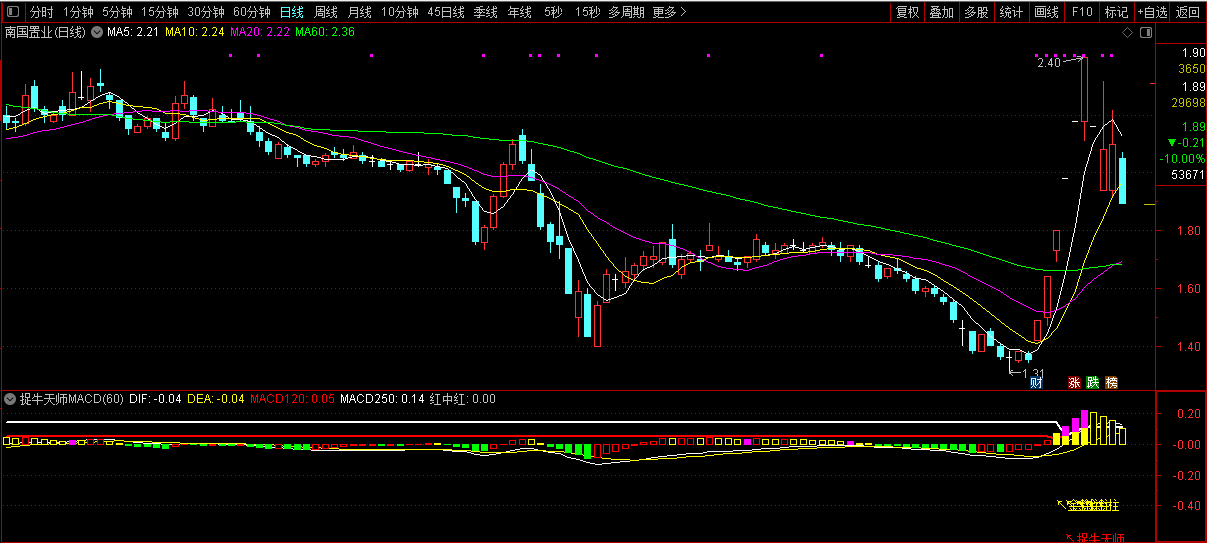Switch to the 分时 intraday chart
Image resolution: width=1207 pixels, height=543 pixels.
click(x=41, y=12)
